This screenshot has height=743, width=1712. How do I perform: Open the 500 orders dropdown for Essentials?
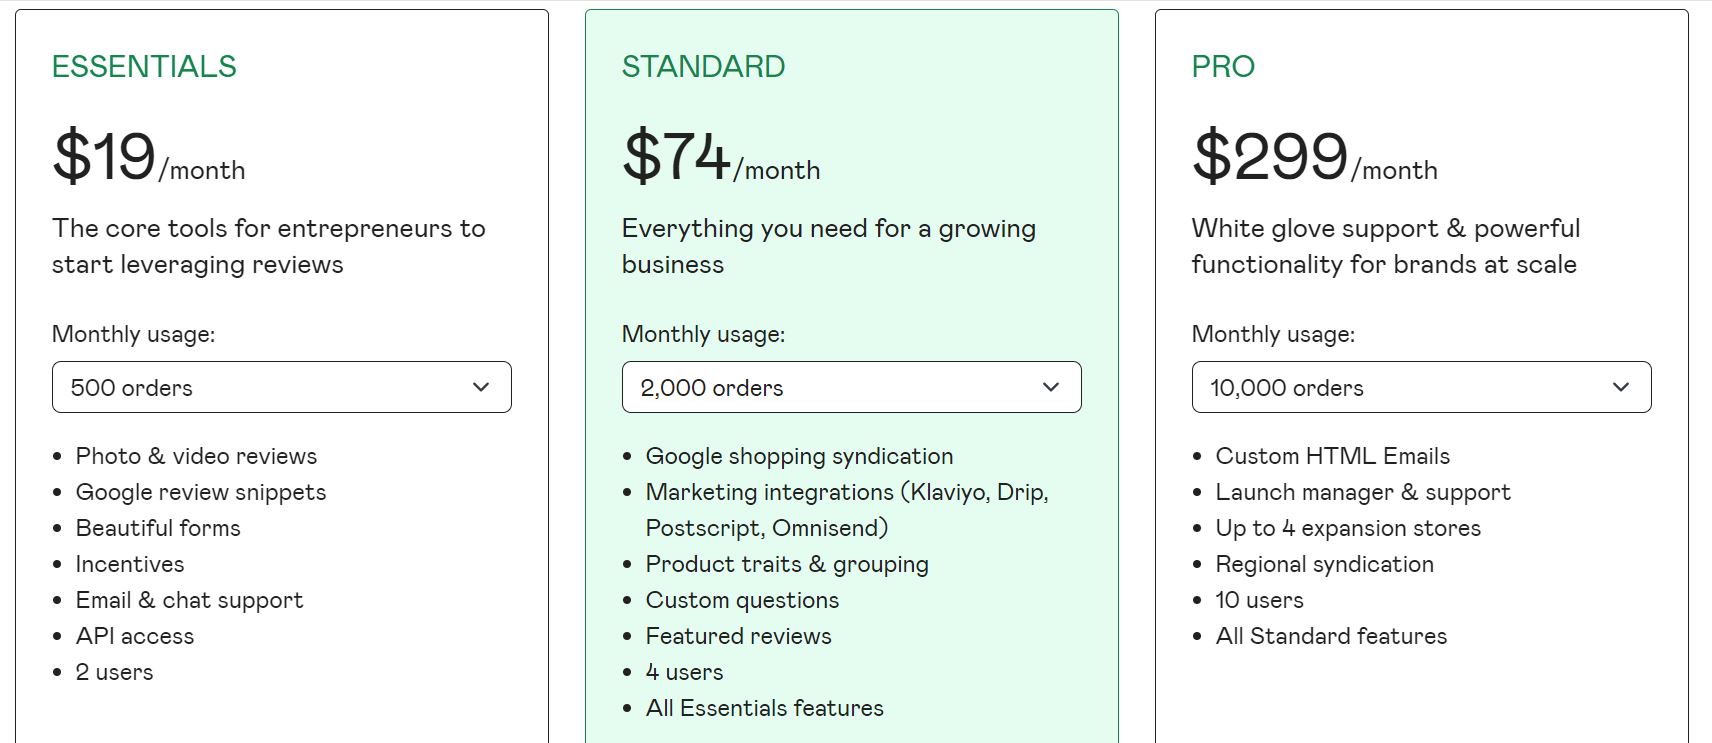(281, 387)
